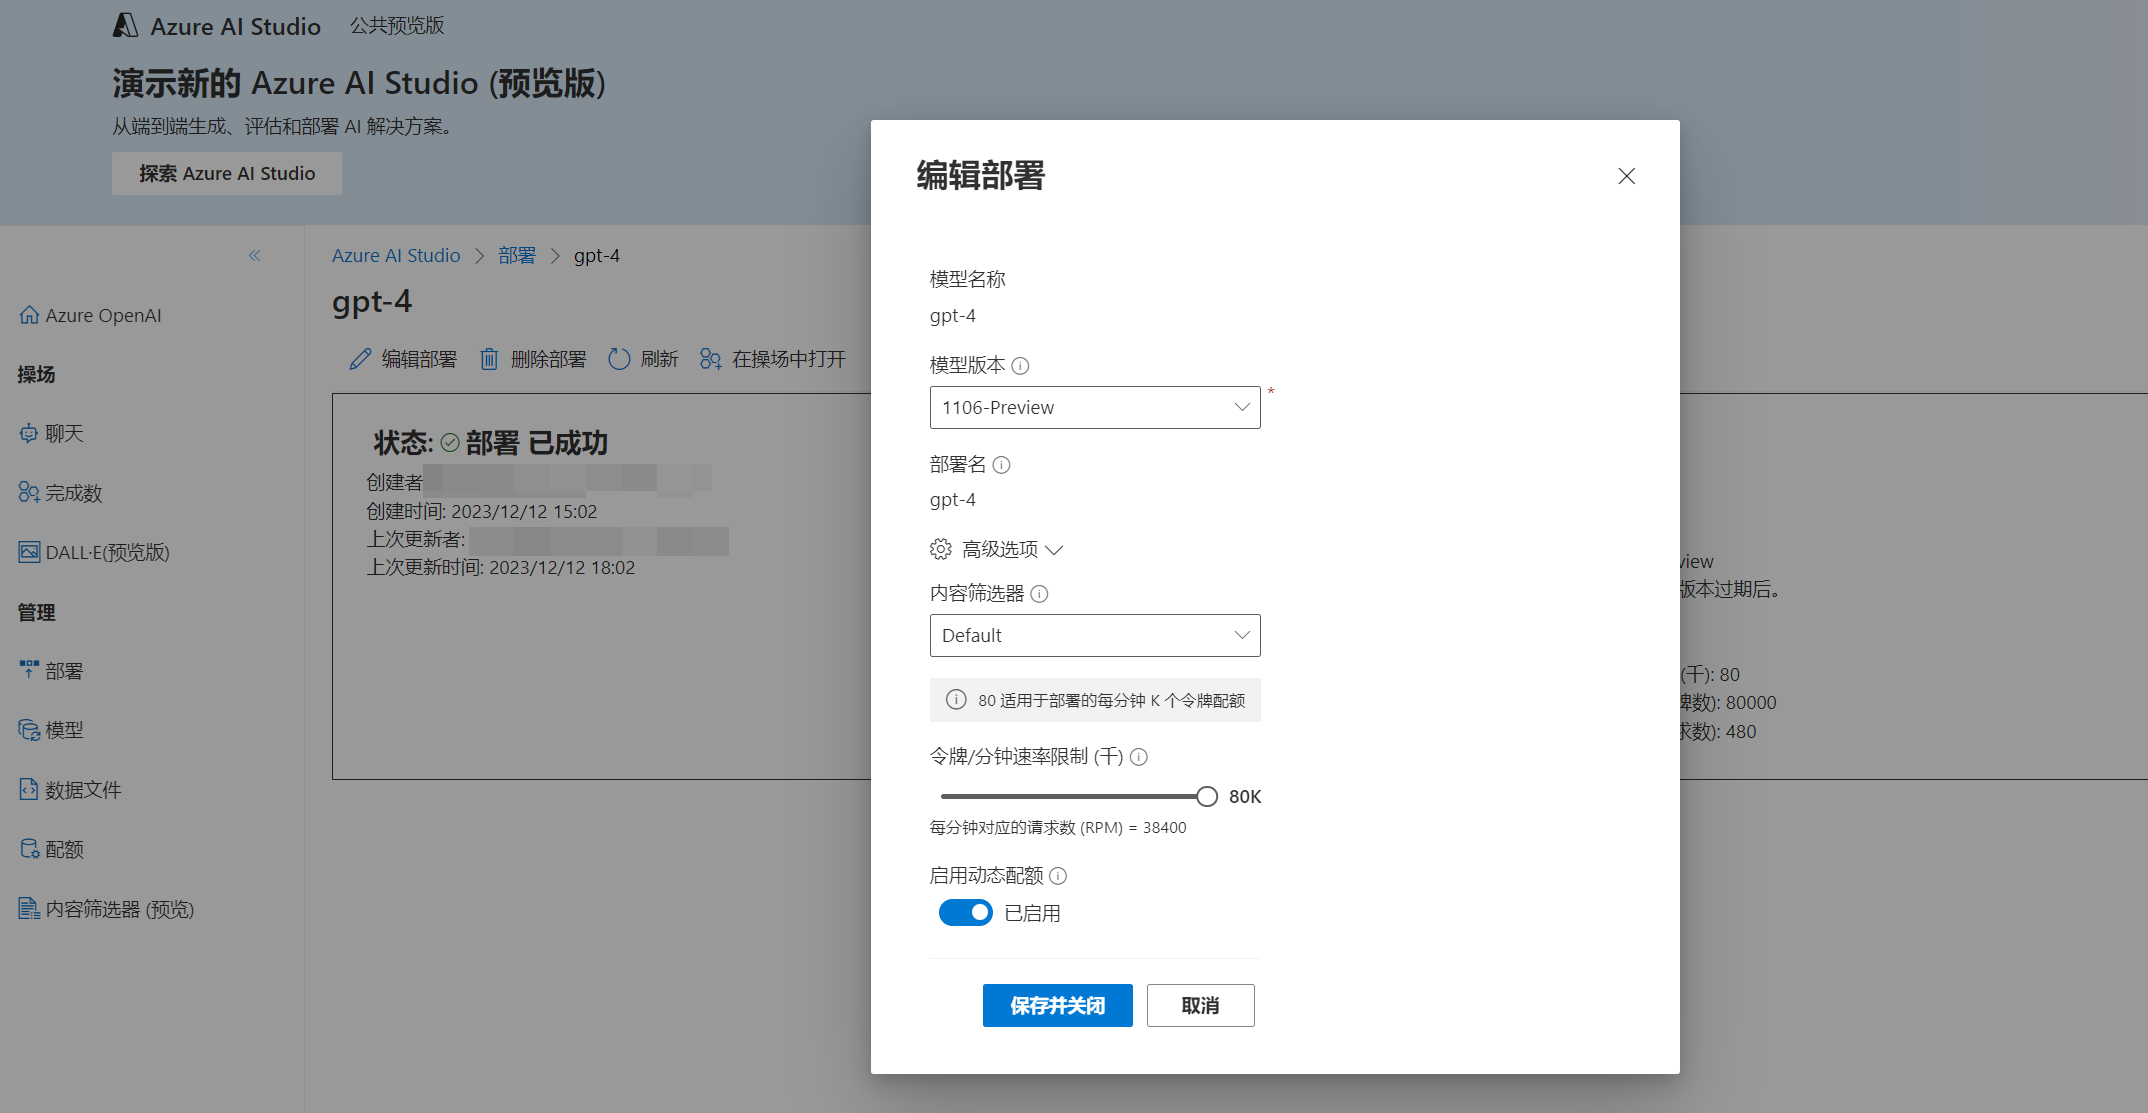Collapse the 高级选项 chevron expander
2148x1113 pixels.
pos(1054,550)
